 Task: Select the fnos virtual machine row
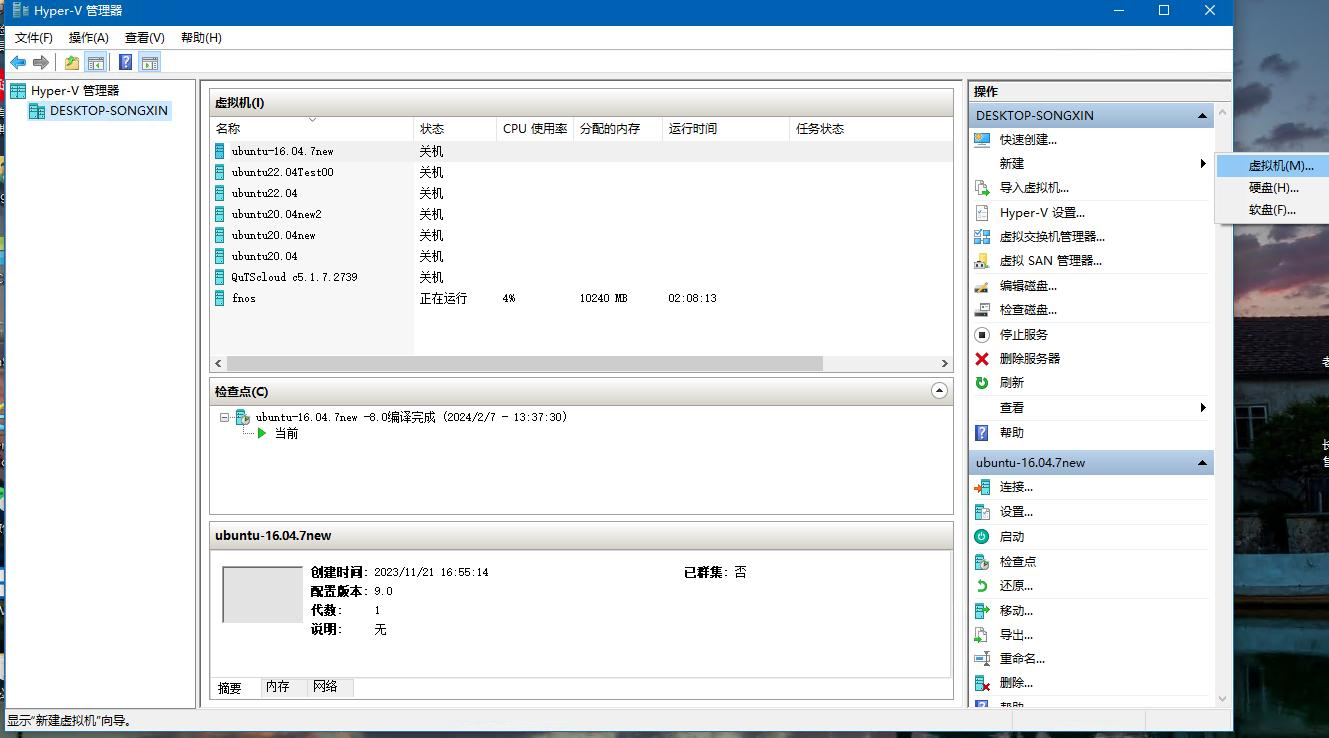(581, 298)
